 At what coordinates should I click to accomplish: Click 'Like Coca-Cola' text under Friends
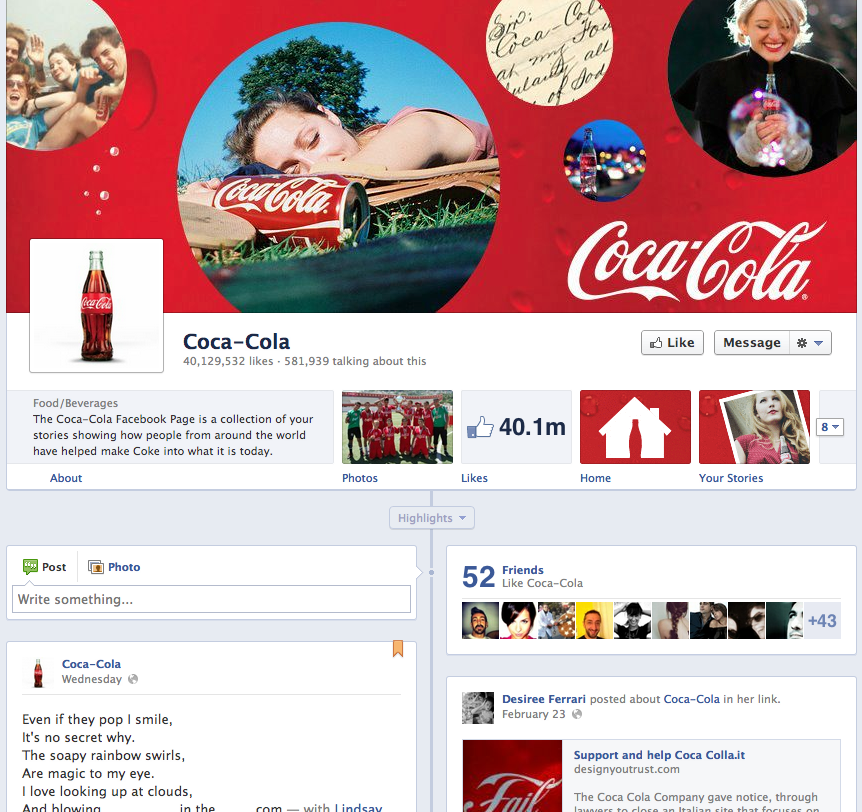(542, 583)
